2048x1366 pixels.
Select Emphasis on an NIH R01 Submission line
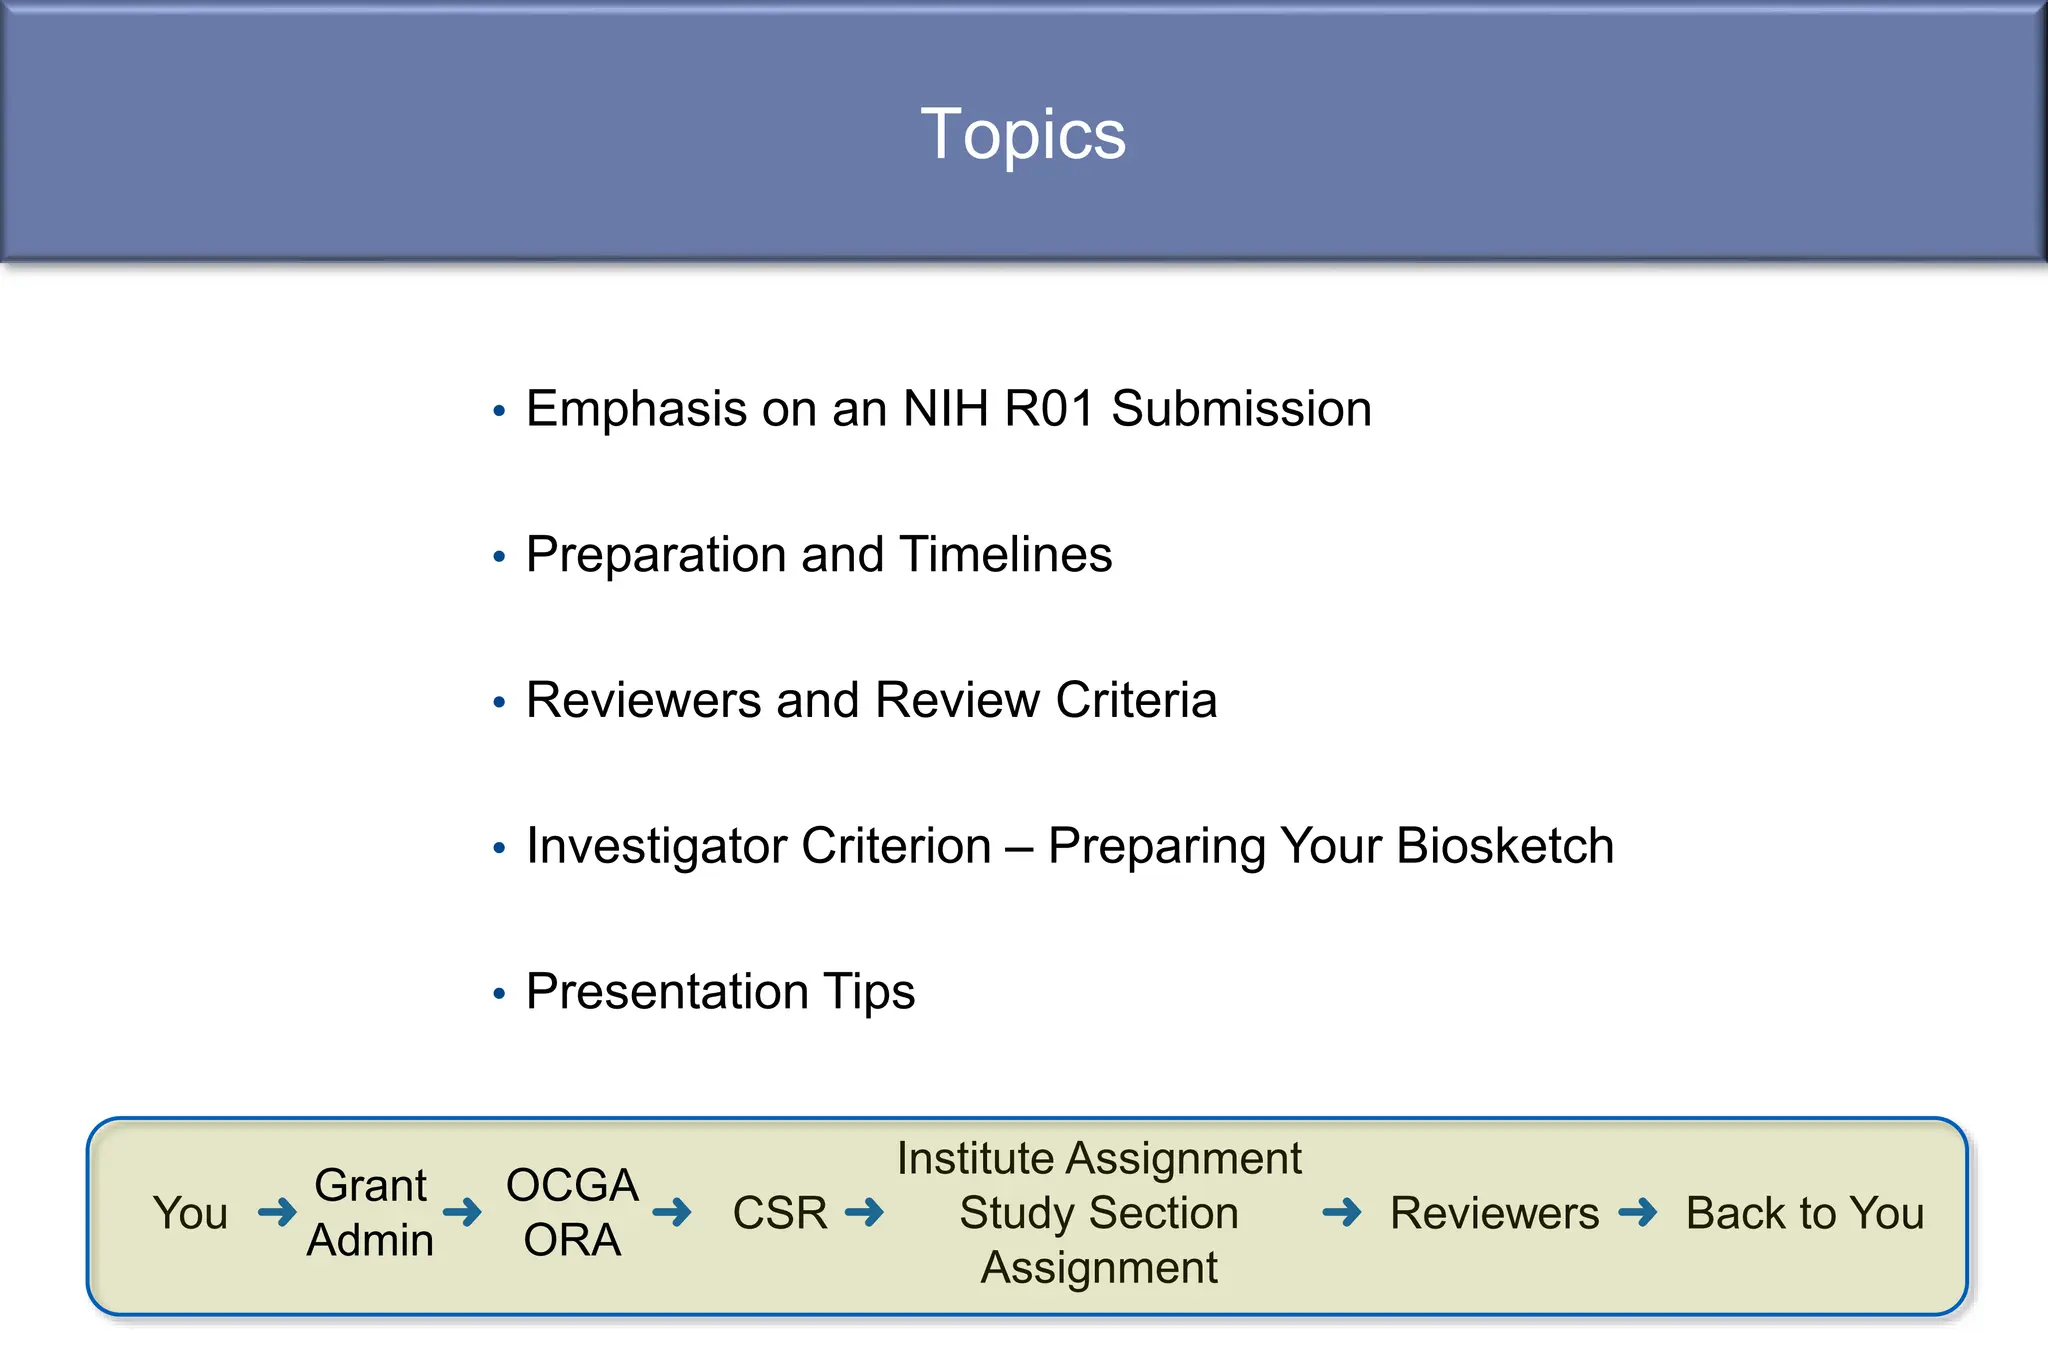pos(948,409)
